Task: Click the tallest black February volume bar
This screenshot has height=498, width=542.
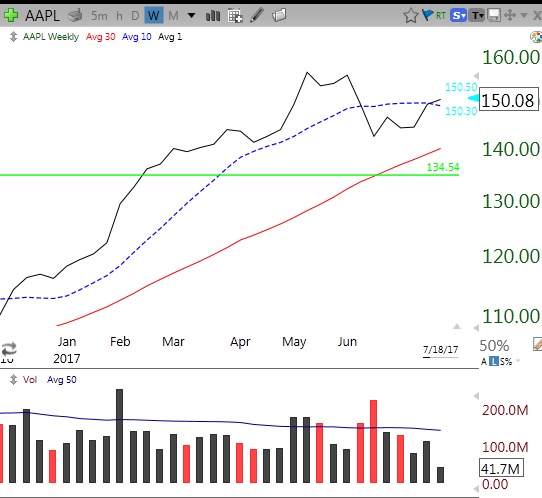Action: point(120,436)
